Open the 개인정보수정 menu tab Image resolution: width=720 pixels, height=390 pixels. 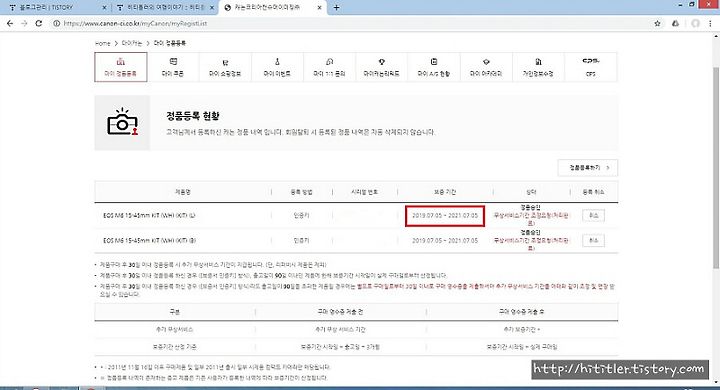tap(538, 67)
